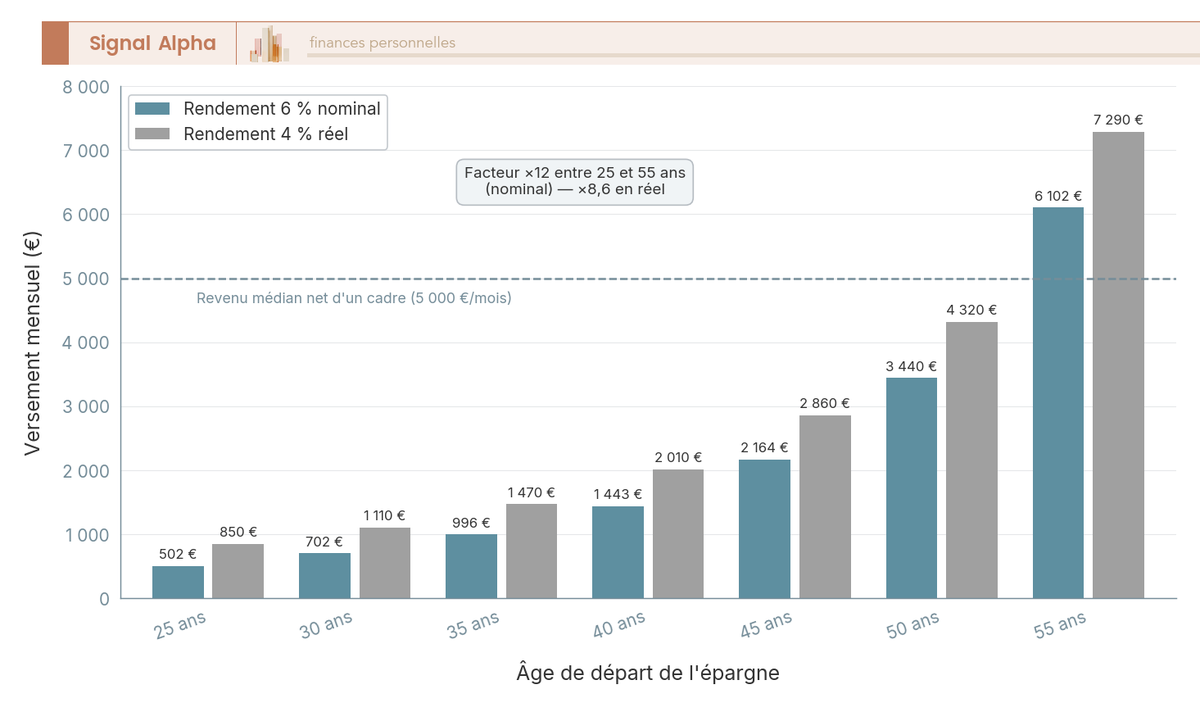Click the gray bar labeled 1 110 €

pyautogui.click(x=385, y=563)
